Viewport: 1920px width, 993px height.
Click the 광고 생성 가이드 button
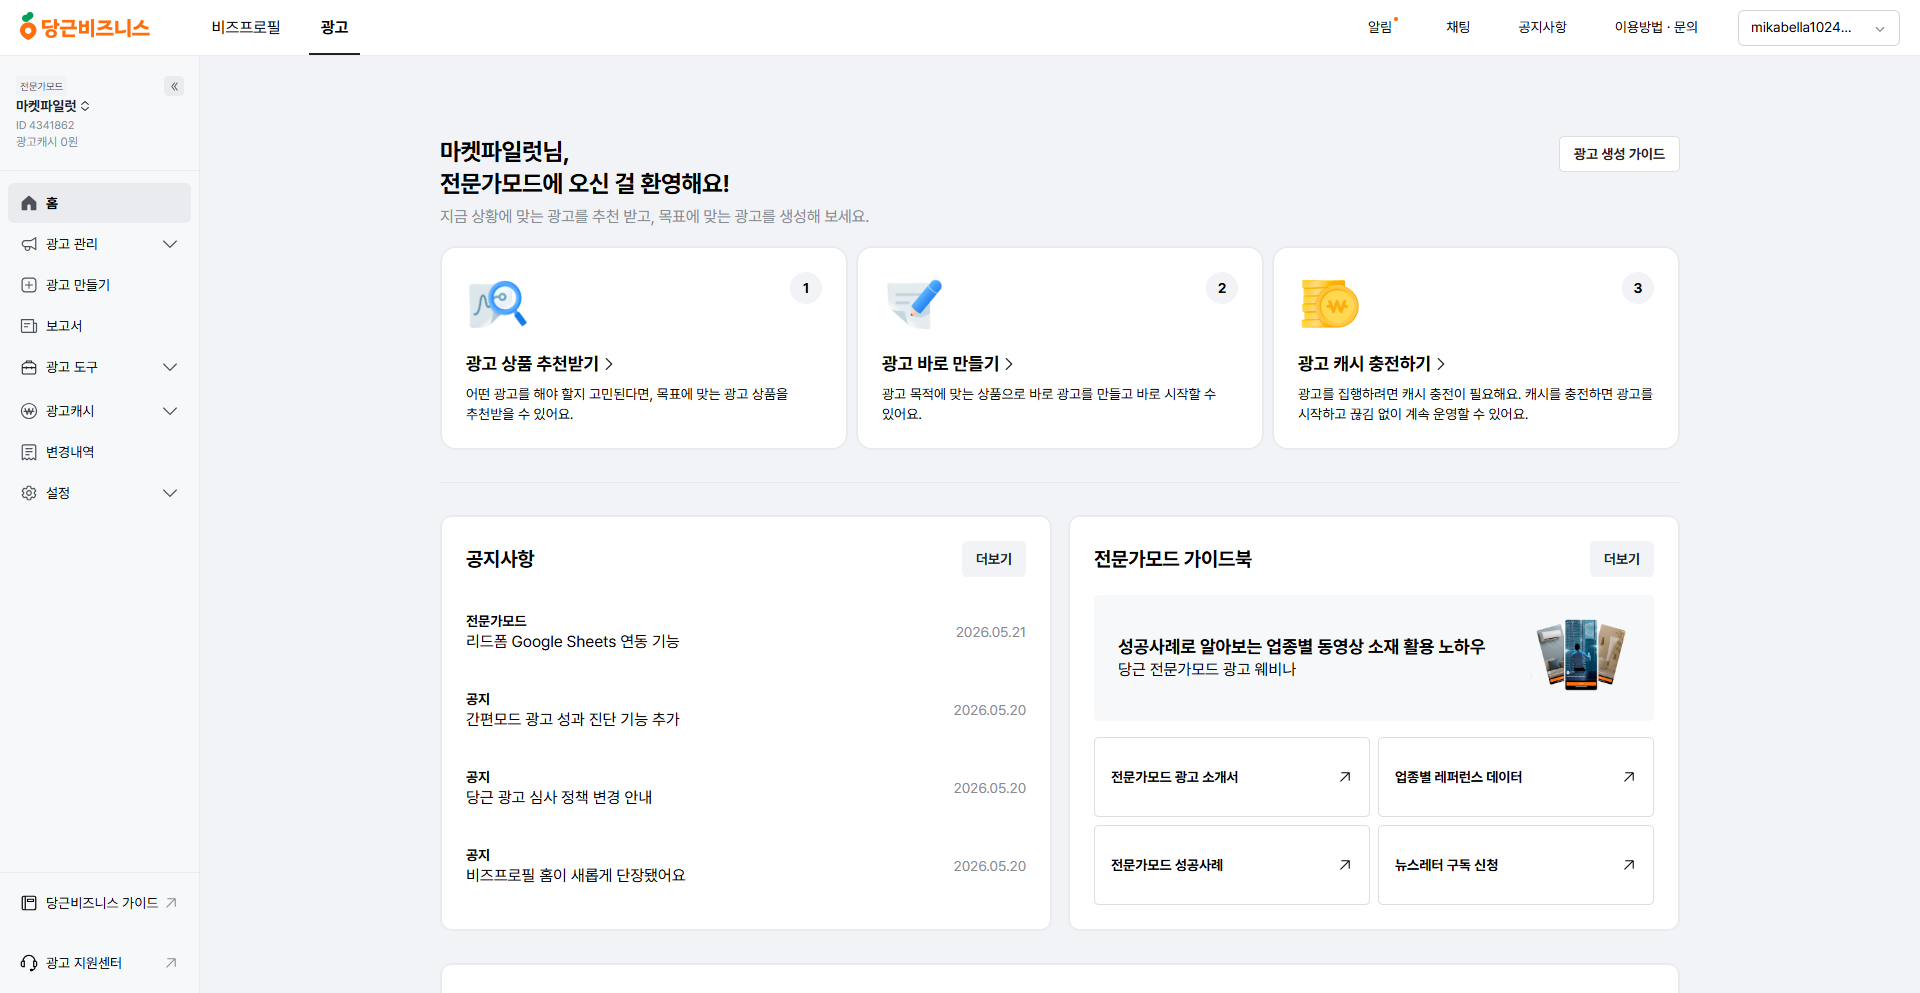pyautogui.click(x=1619, y=154)
